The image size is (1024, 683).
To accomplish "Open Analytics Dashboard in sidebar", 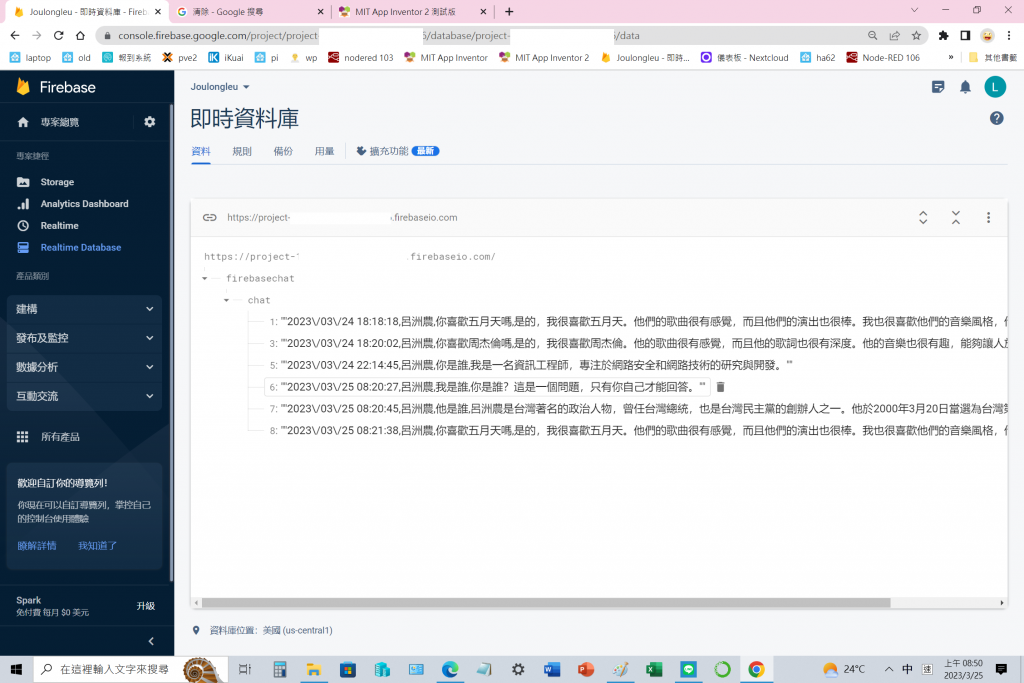I will pyautogui.click(x=84, y=204).
